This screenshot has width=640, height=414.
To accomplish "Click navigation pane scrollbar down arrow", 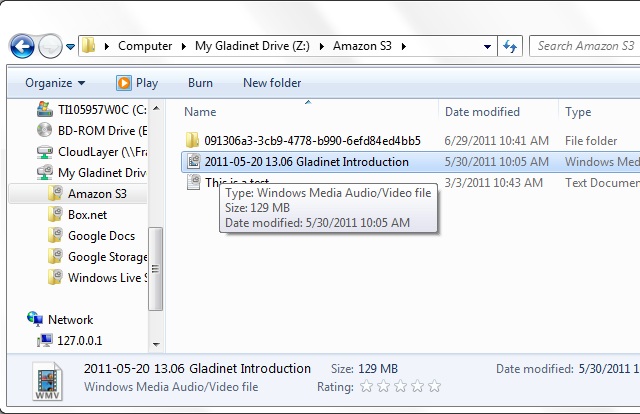I will (x=156, y=345).
